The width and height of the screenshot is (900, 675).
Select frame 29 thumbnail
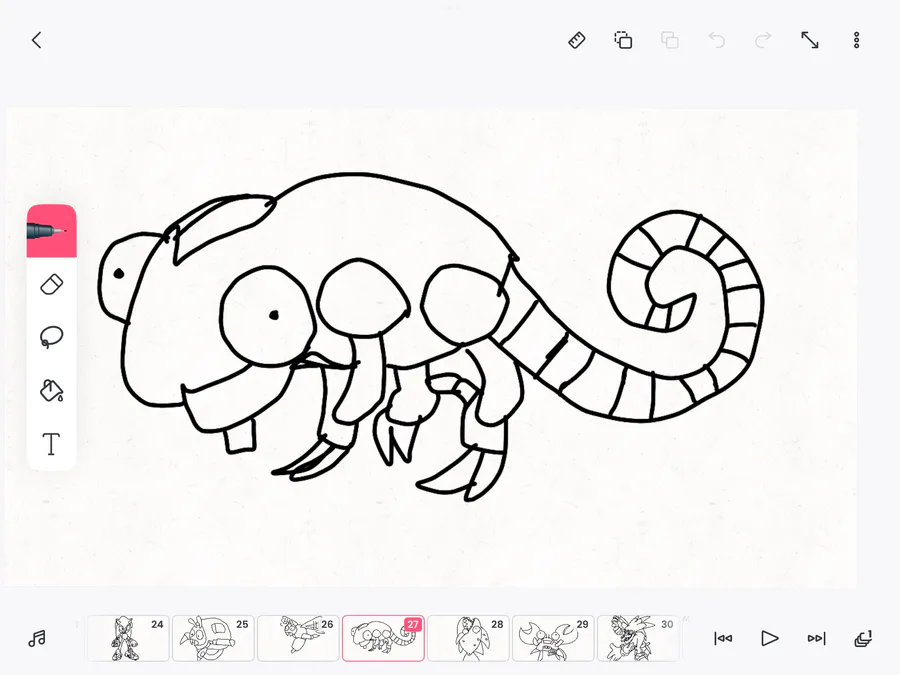click(x=553, y=638)
